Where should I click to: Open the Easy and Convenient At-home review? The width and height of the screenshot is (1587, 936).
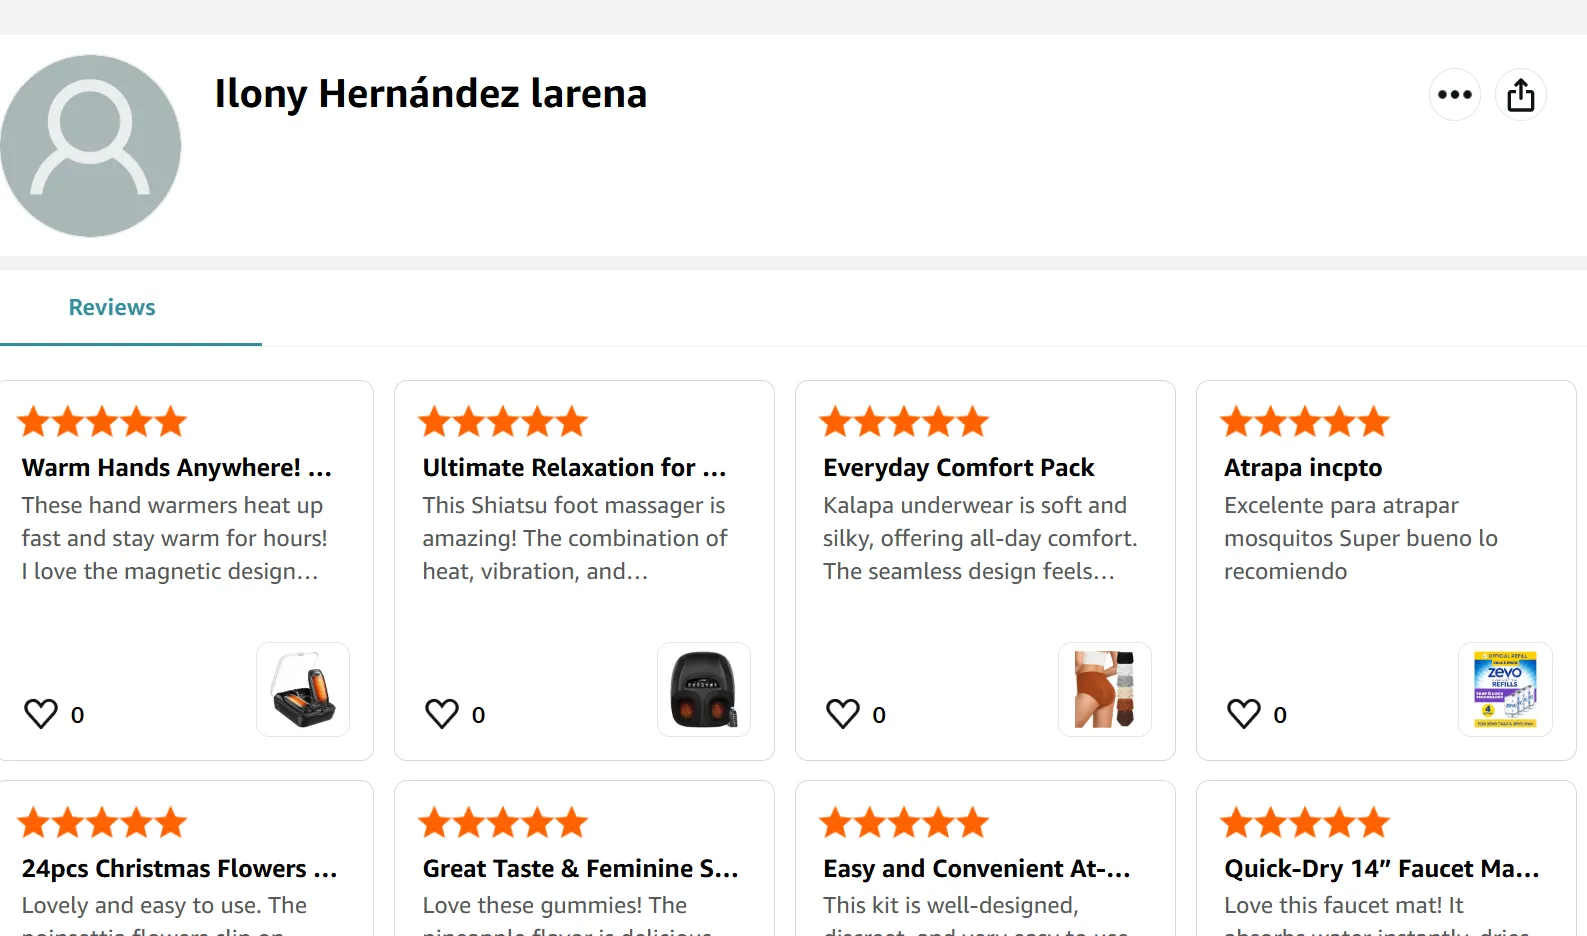(976, 869)
